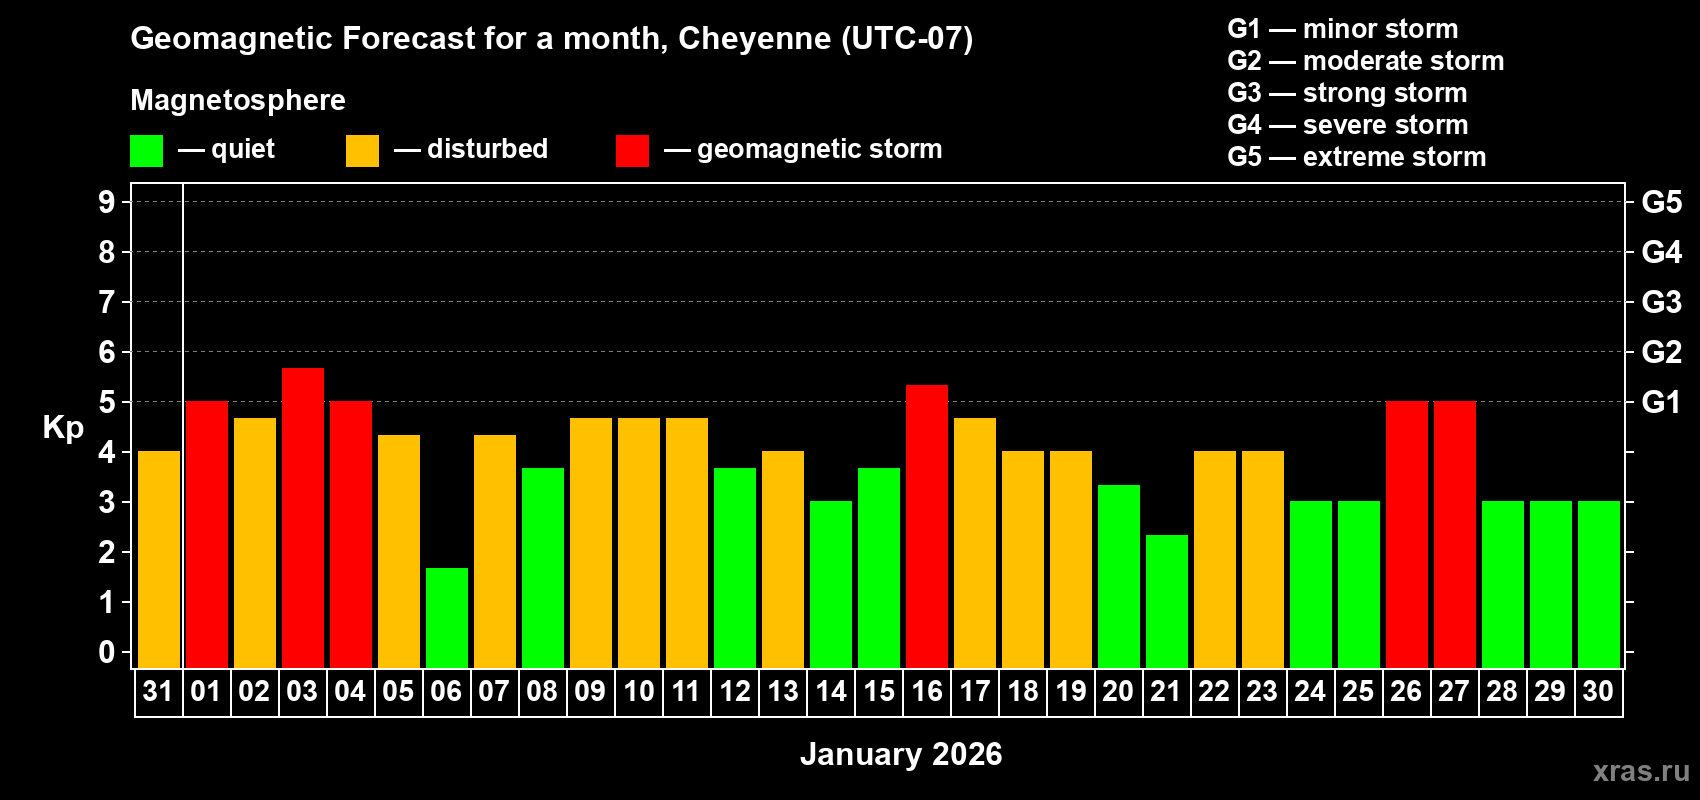Image resolution: width=1700 pixels, height=800 pixels.
Task: Select the red bar for January 04
Action: click(351, 534)
